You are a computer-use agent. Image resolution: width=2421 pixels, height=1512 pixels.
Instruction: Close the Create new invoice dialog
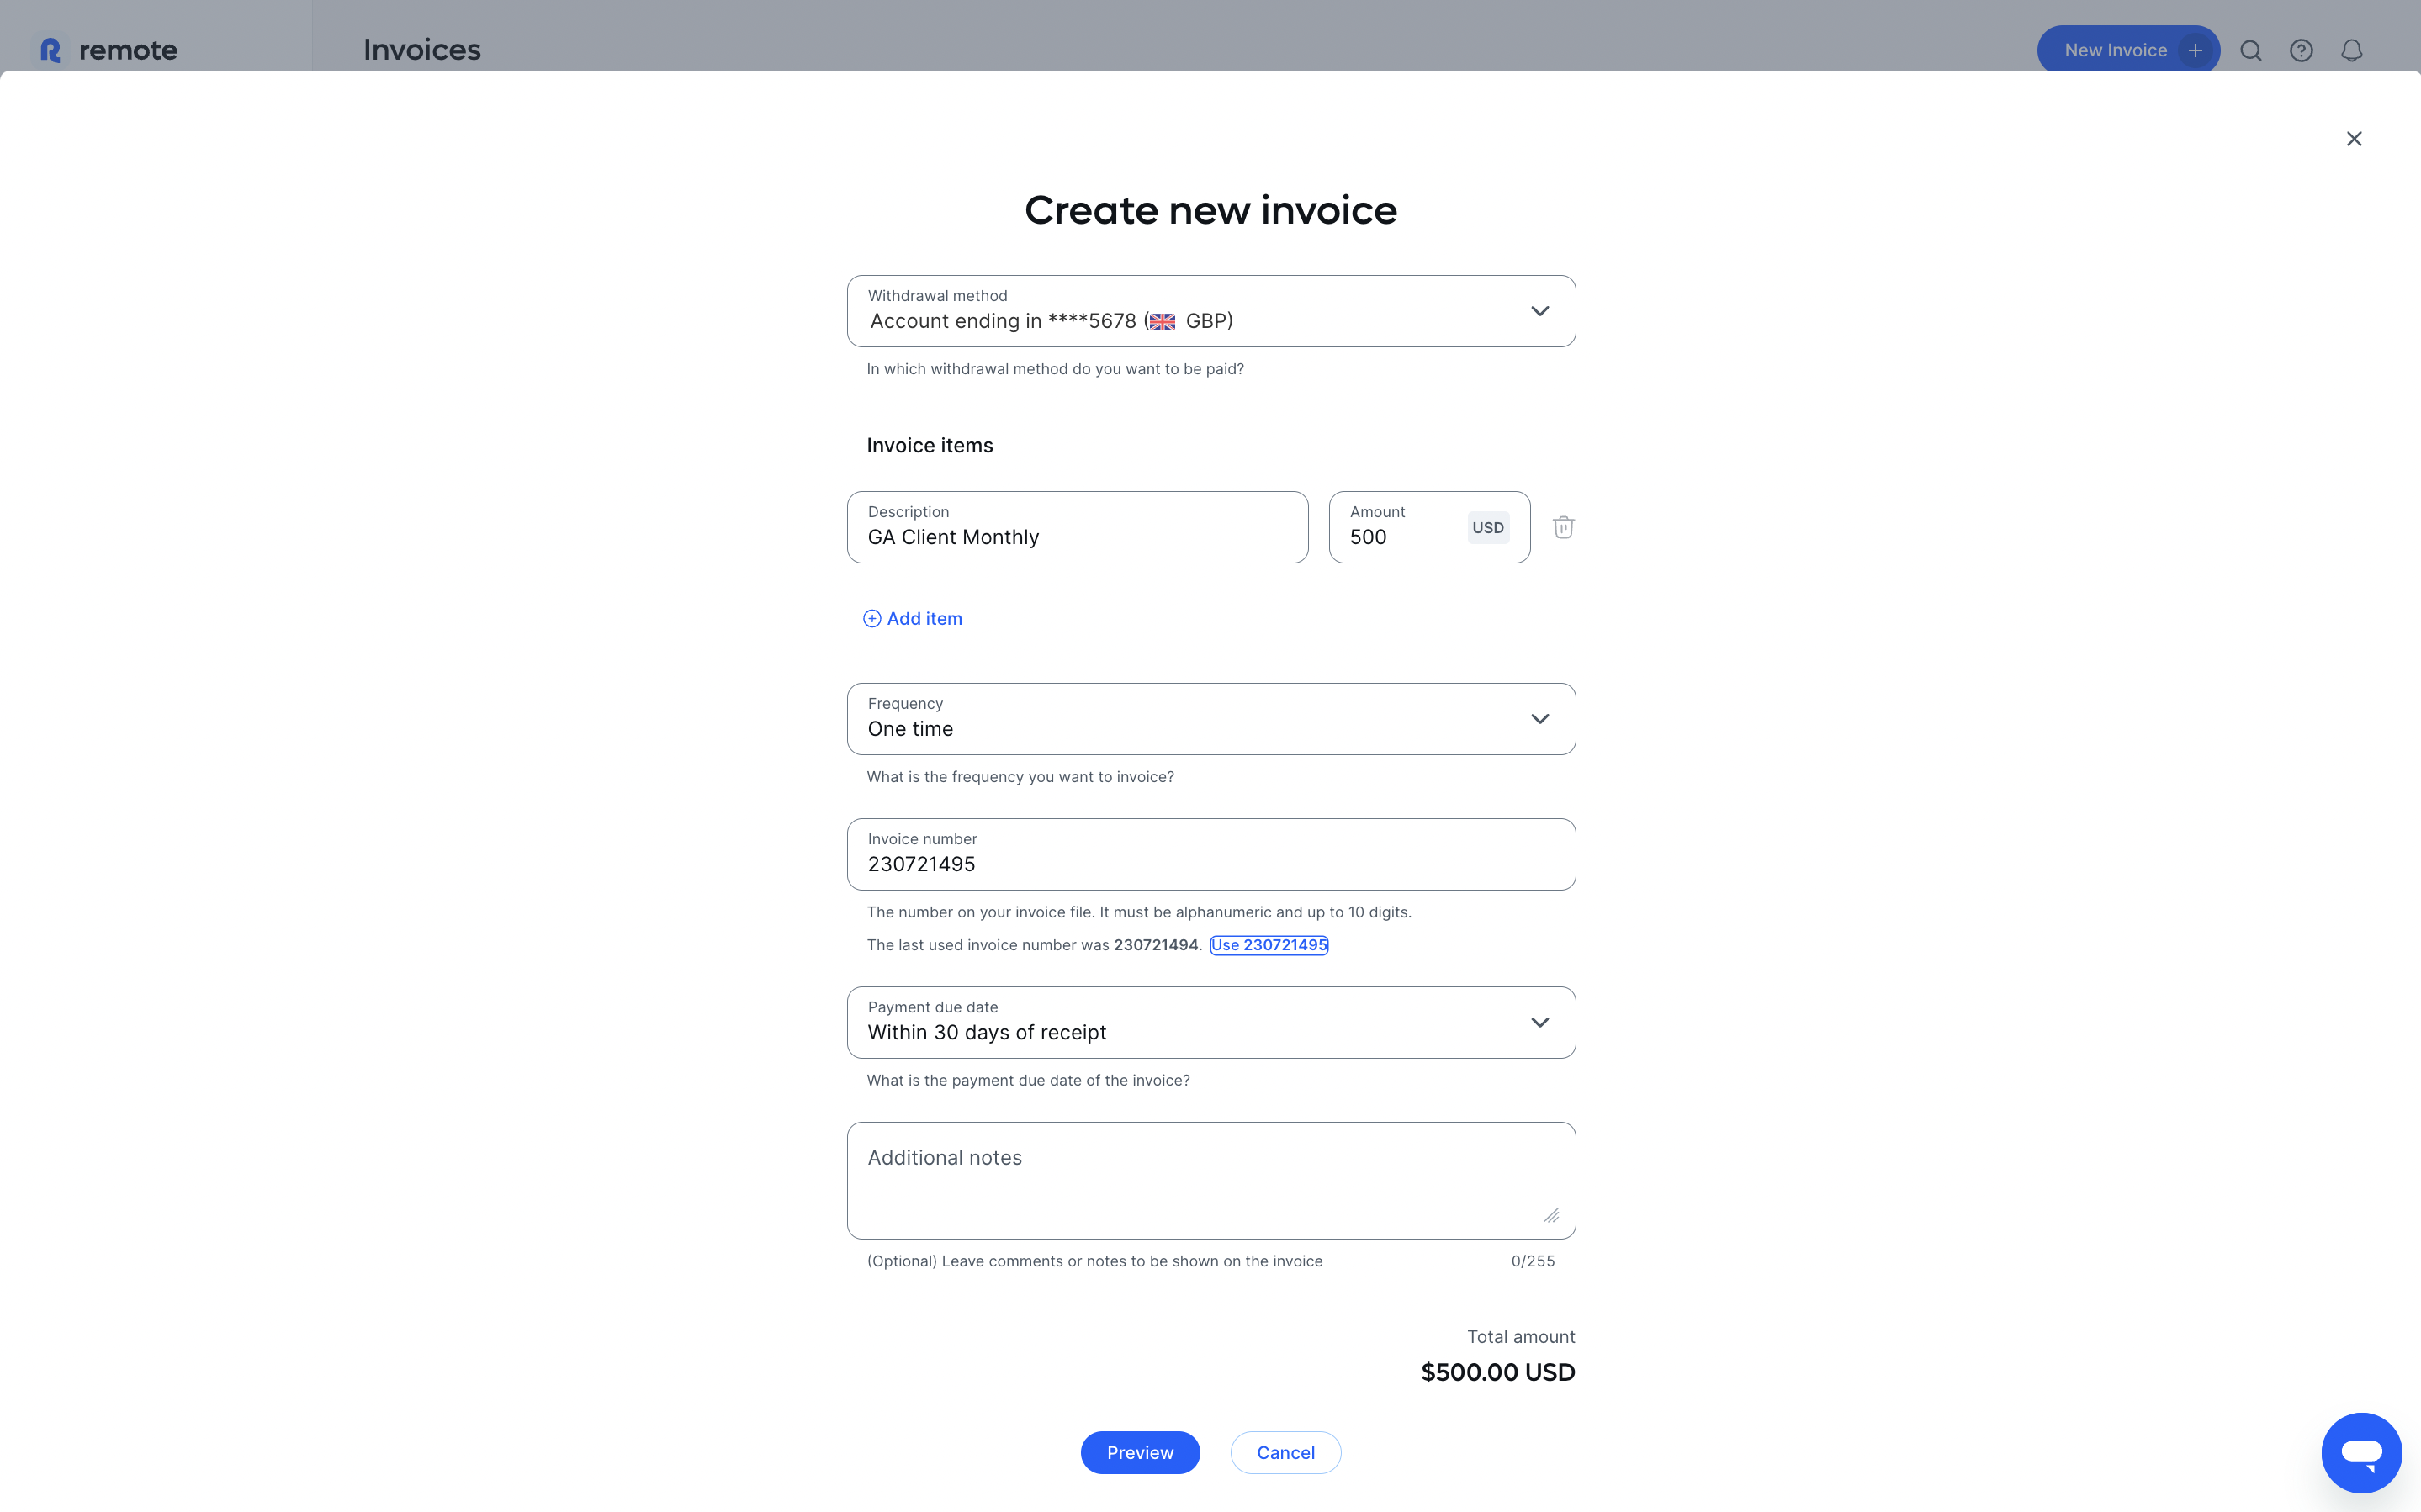click(2354, 138)
